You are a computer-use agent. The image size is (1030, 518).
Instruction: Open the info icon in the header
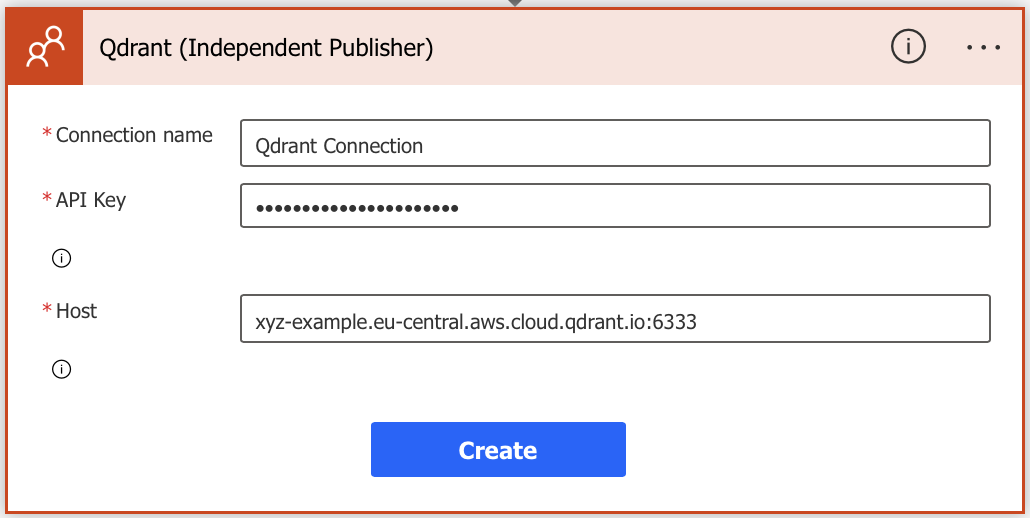tap(908, 47)
